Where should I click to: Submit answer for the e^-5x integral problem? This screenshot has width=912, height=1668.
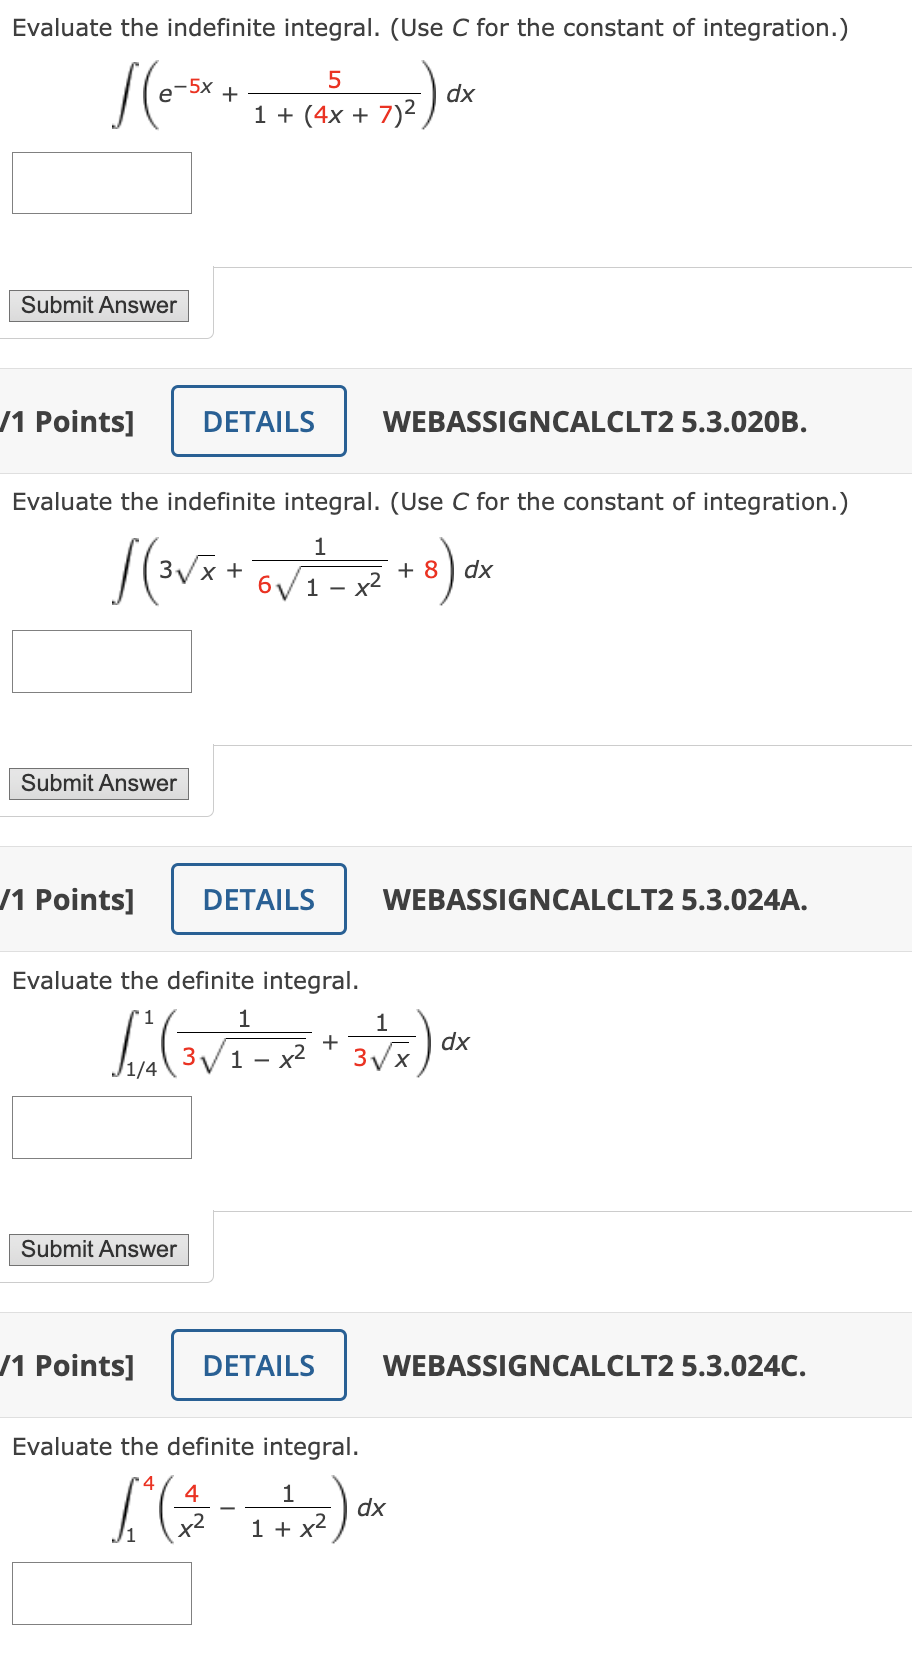pos(98,305)
